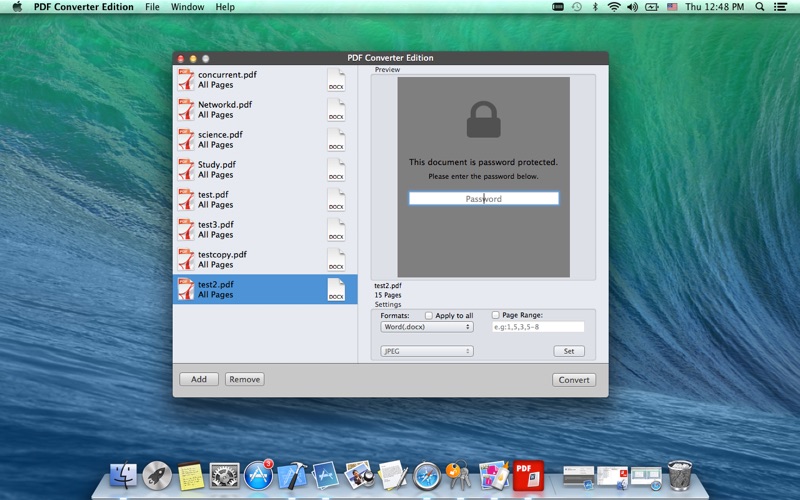Screen dimensions: 800x500
Task: Click the DOCX output icon for Study.pdf
Action: coord(336,170)
